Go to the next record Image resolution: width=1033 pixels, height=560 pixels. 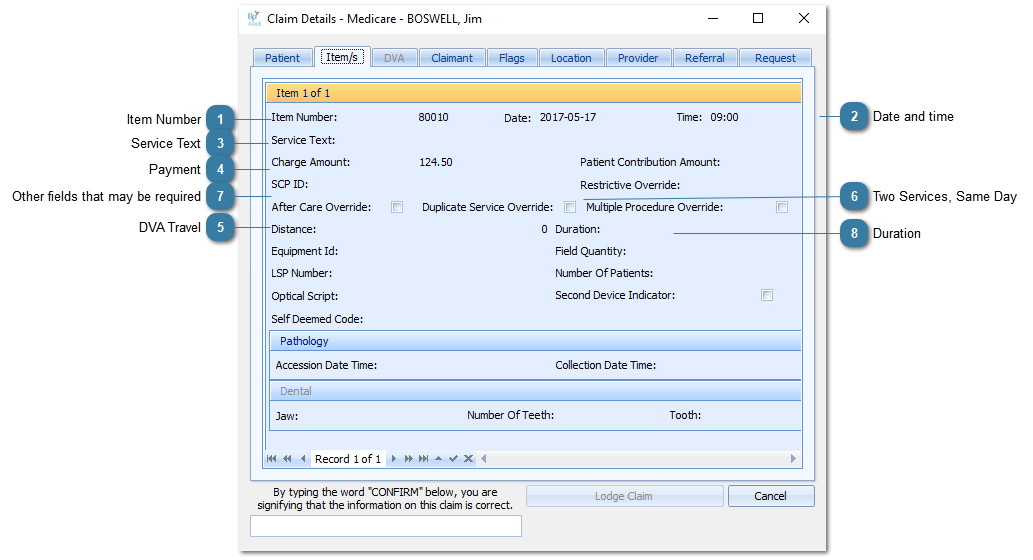(394, 459)
